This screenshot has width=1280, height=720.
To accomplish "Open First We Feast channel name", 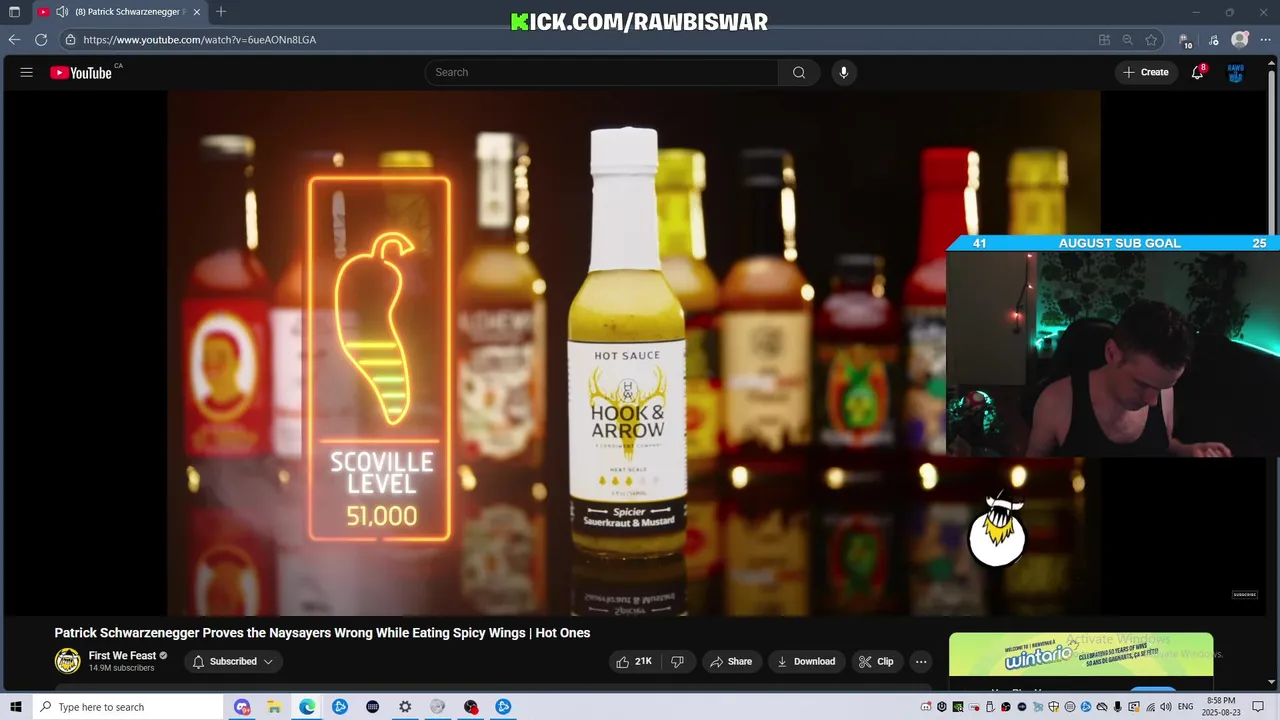I will tap(122, 656).
